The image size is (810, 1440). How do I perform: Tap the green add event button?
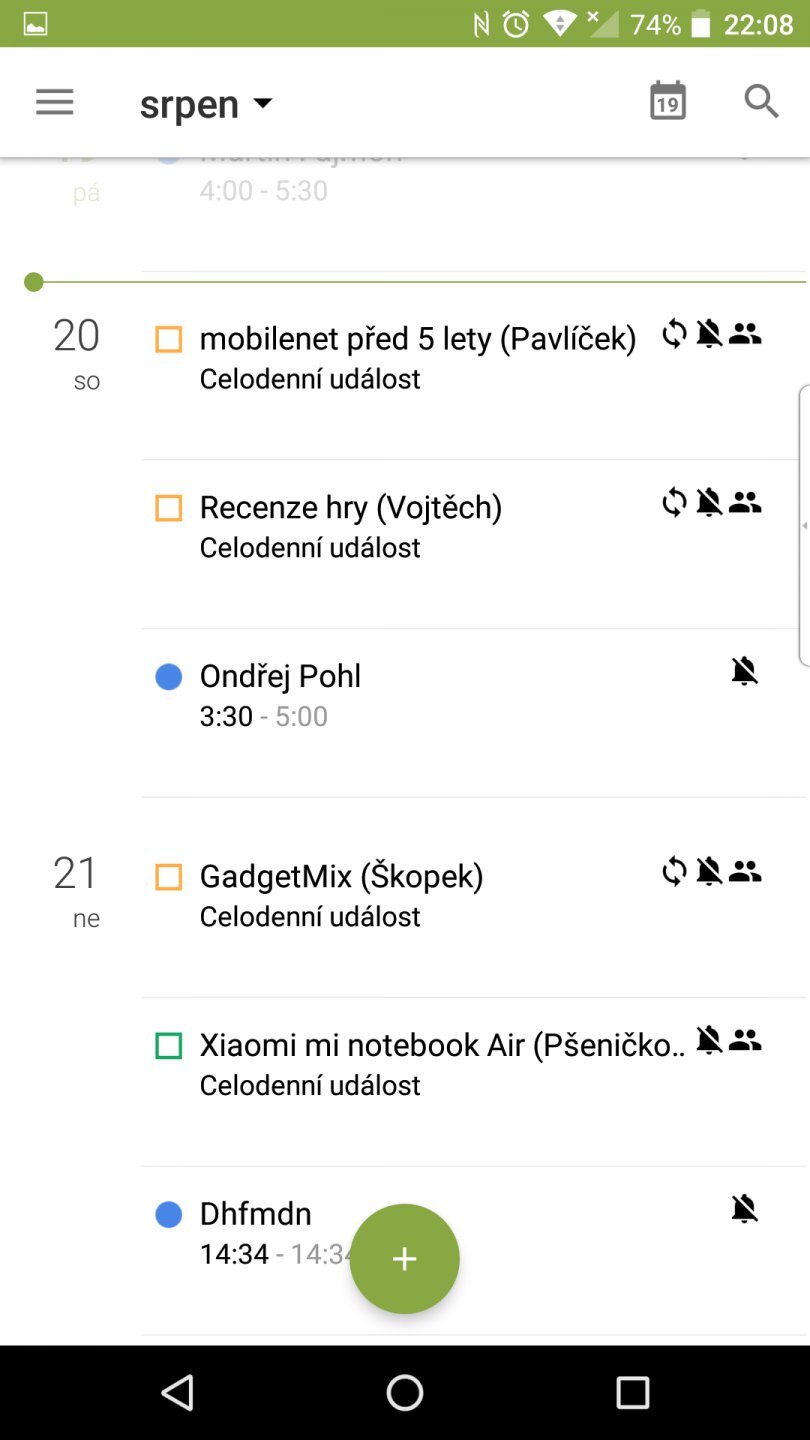point(404,1259)
